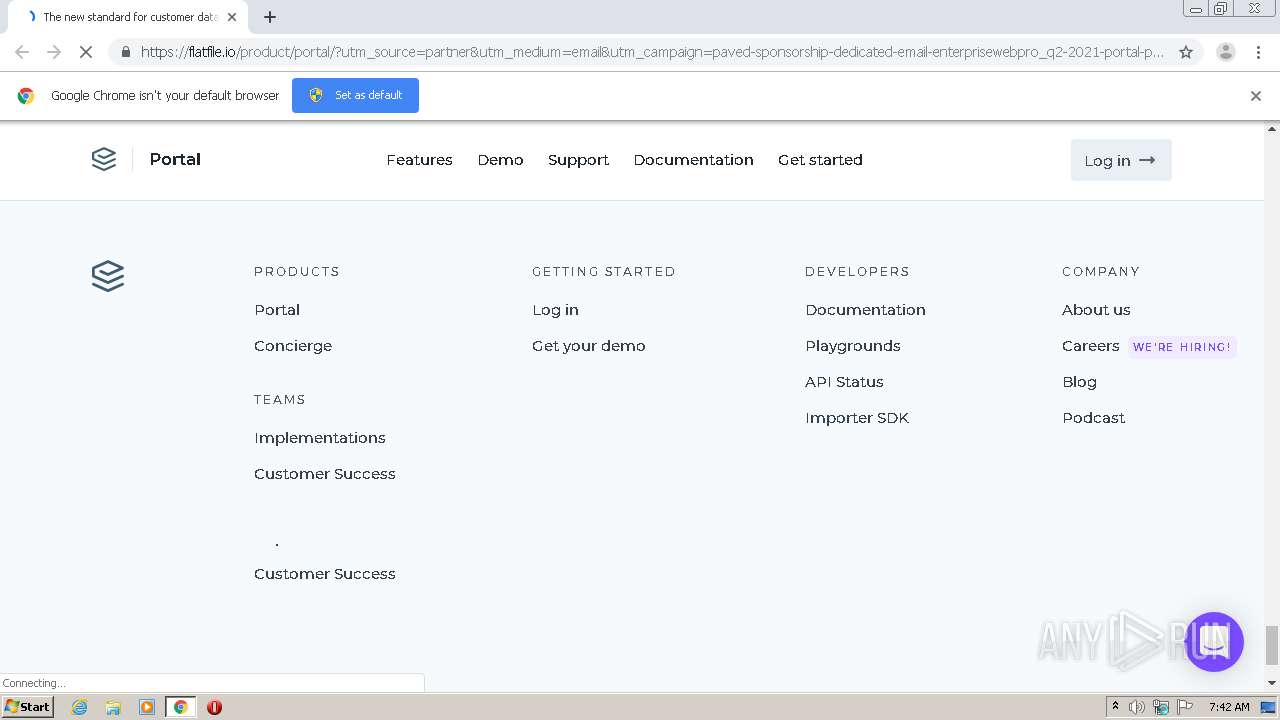Open the chat widget bubble

[x=1214, y=642]
